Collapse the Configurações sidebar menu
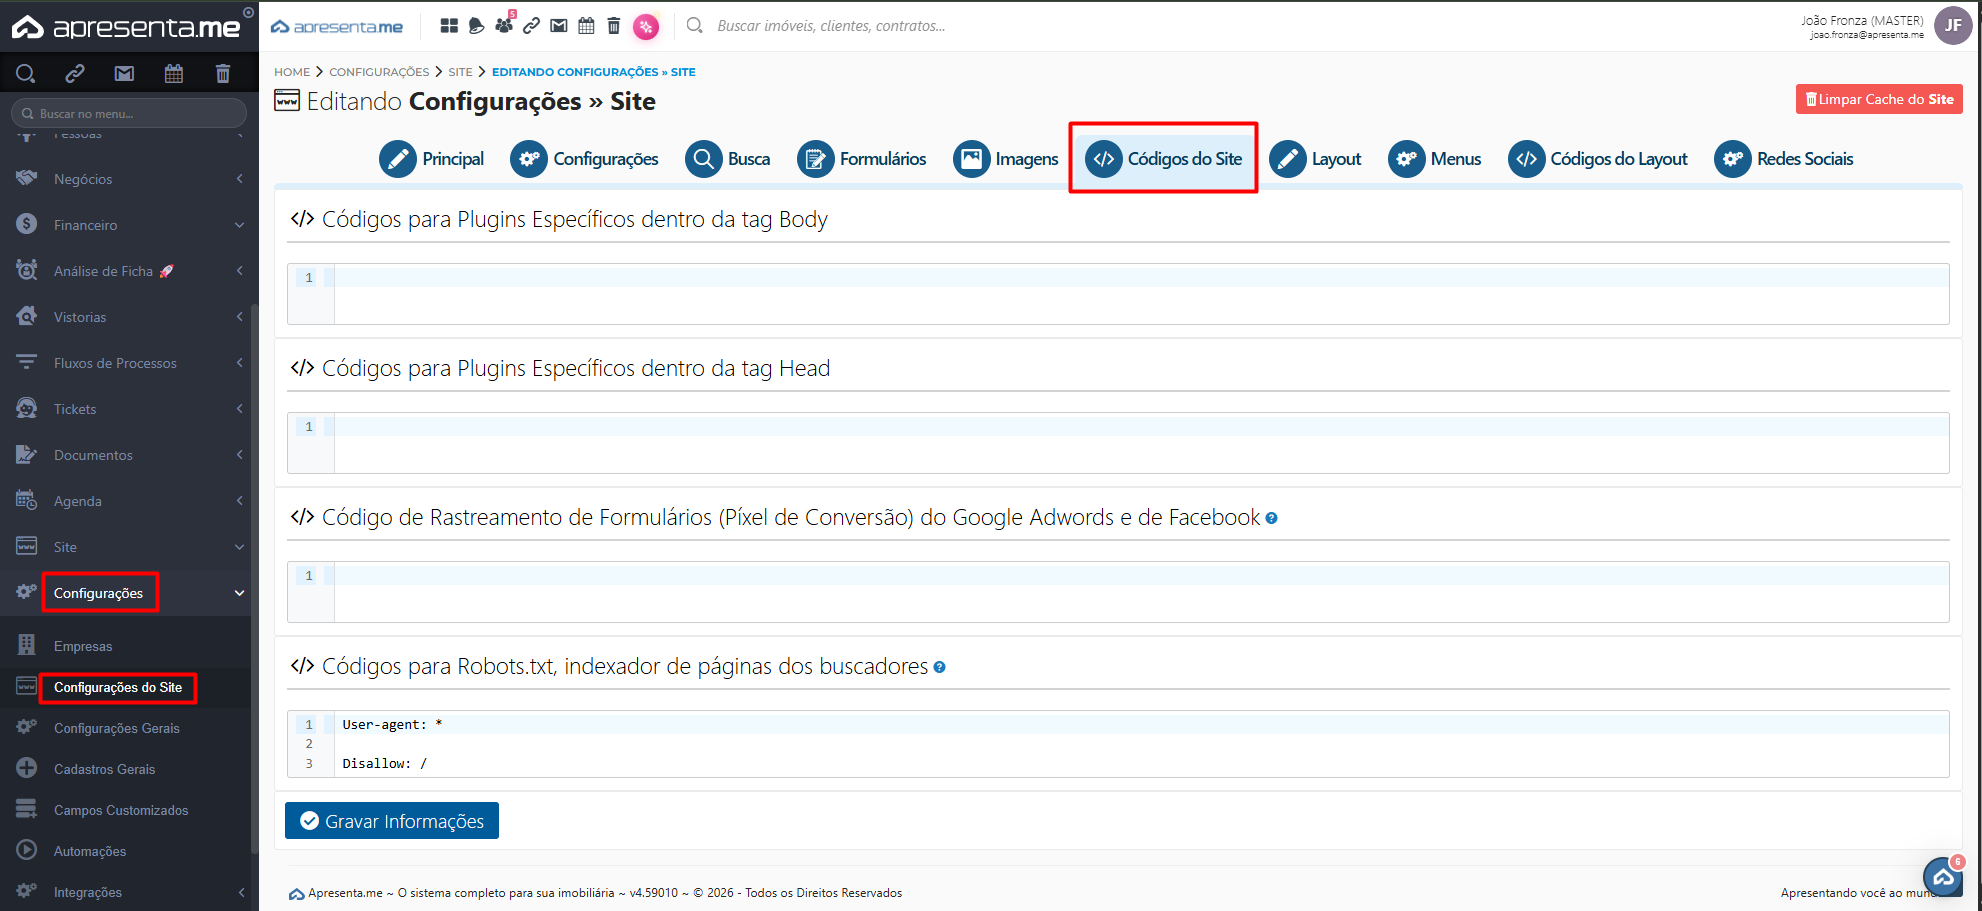 click(x=129, y=593)
